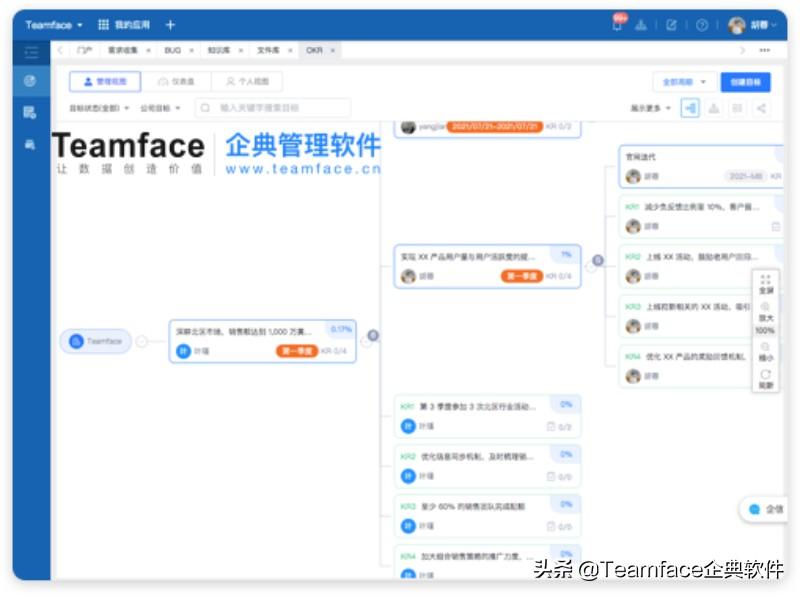Close the 文件库 tab

point(290,50)
